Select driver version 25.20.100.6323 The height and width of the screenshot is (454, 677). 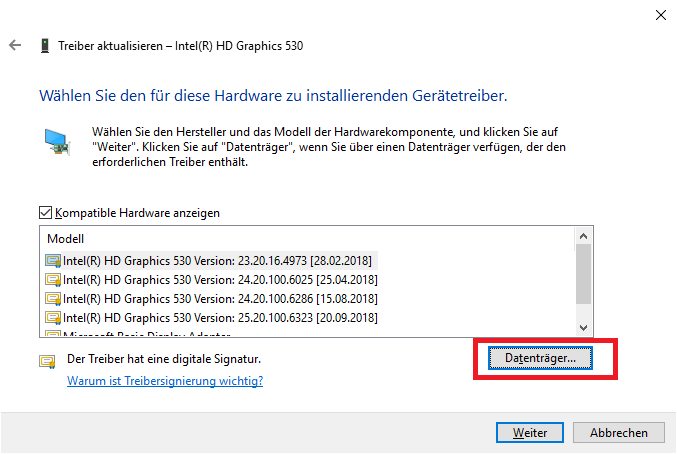click(x=220, y=318)
